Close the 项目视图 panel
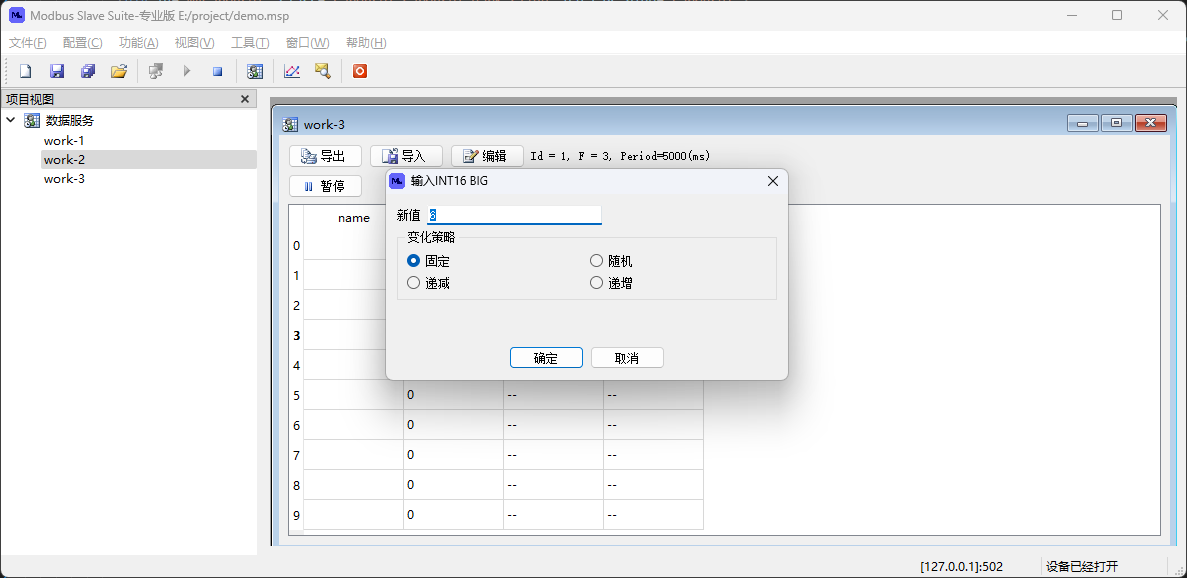This screenshot has width=1187, height=578. (245, 99)
